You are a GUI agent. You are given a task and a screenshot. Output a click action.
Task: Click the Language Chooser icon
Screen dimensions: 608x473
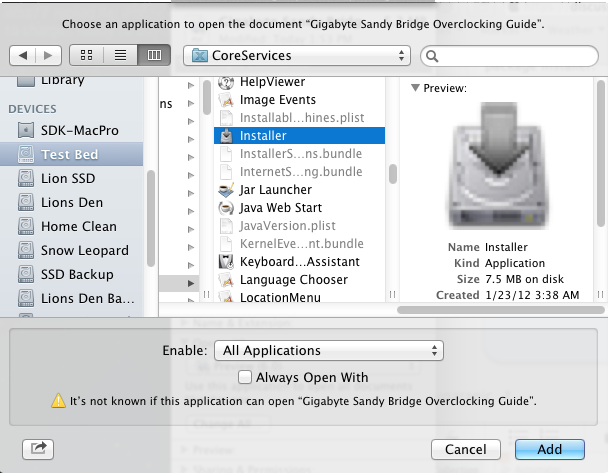pyautogui.click(x=226, y=280)
